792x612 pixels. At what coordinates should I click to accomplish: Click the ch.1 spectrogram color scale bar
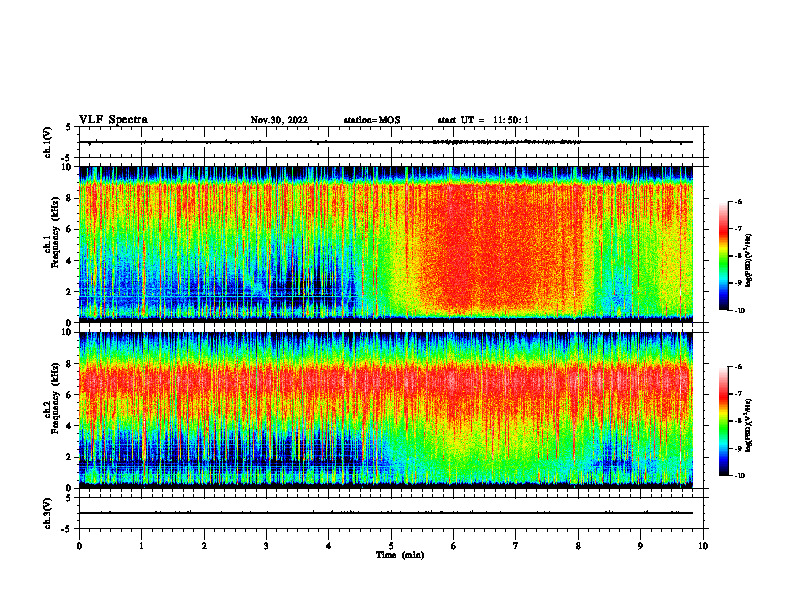[723, 256]
